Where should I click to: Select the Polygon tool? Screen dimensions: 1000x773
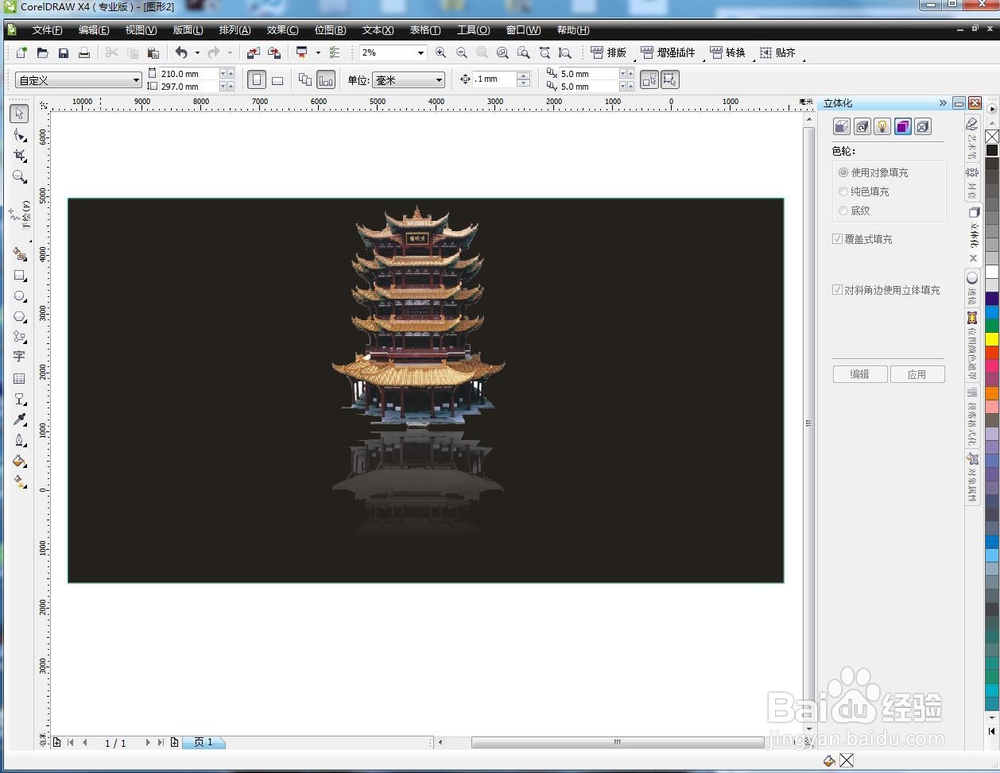tap(20, 317)
